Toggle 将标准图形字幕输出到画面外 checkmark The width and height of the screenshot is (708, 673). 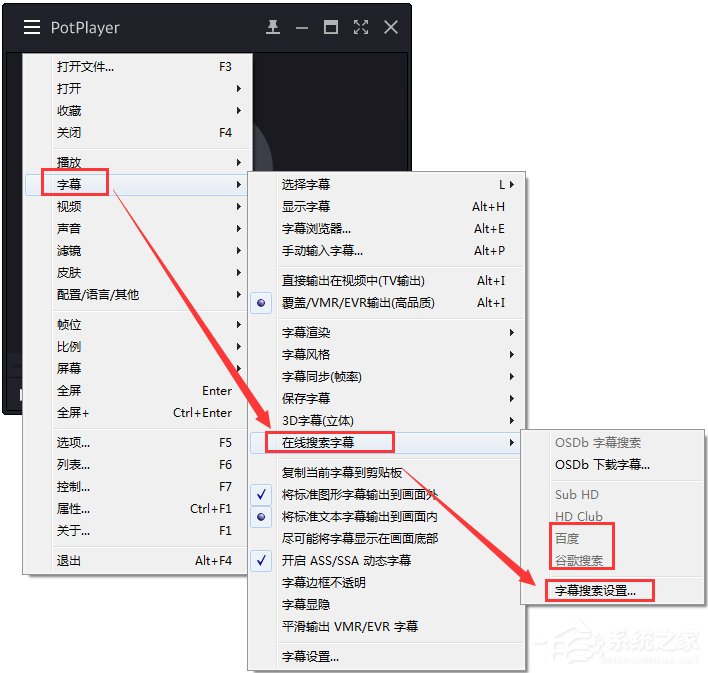(387, 495)
